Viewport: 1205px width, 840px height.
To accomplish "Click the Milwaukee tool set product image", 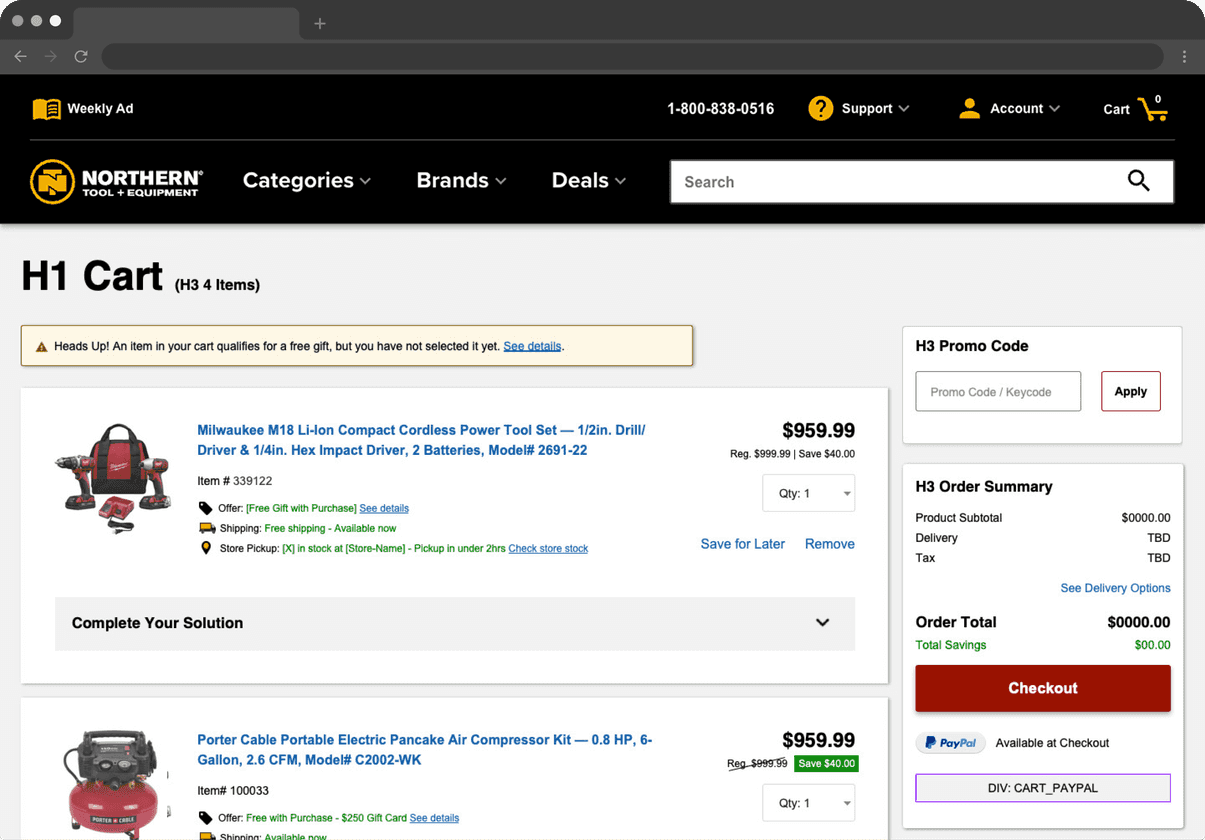I will click(111, 477).
